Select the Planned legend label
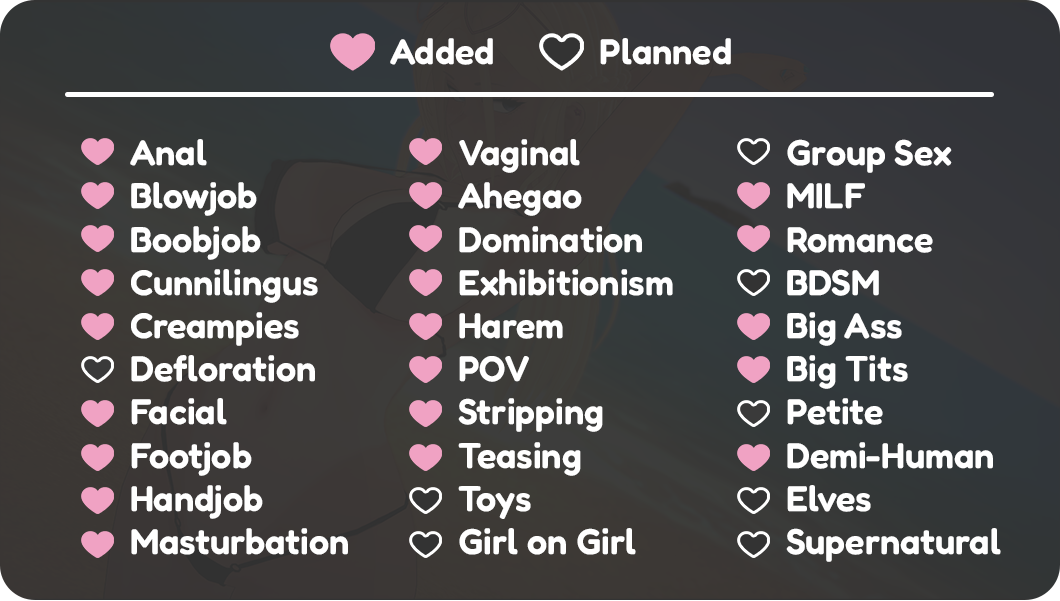The width and height of the screenshot is (1060, 601). (665, 52)
